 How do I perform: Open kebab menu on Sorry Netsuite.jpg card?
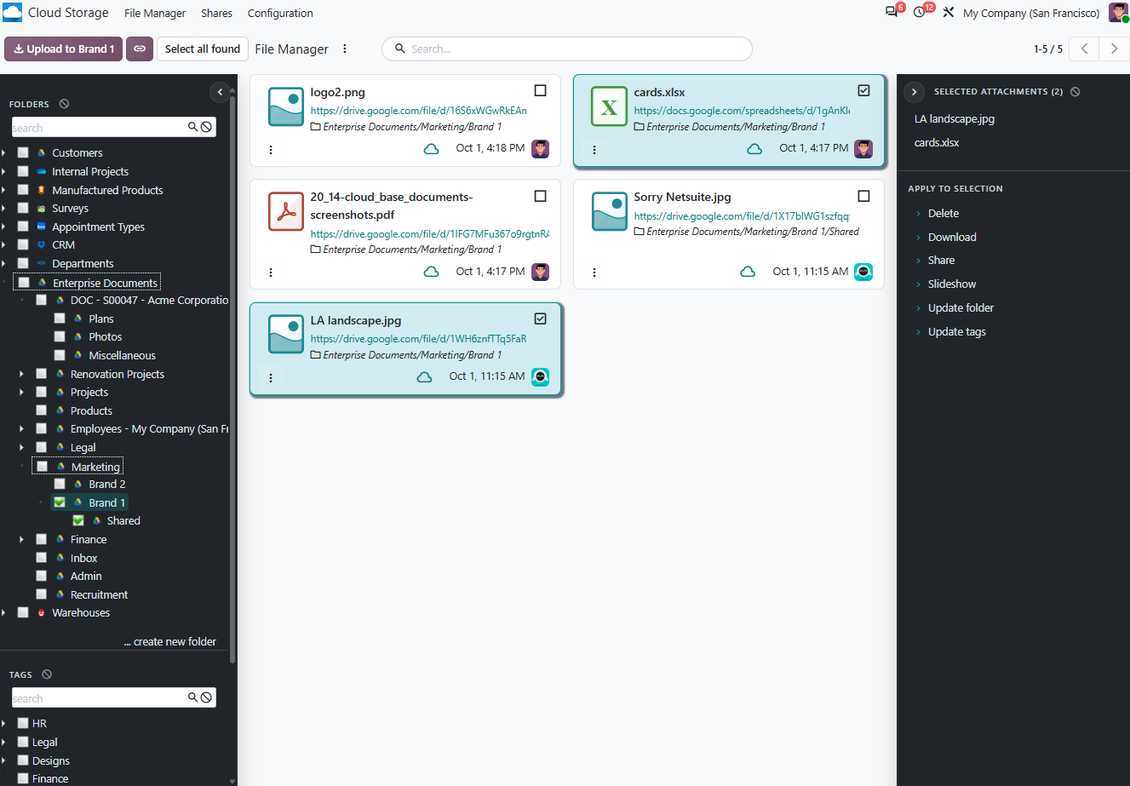click(595, 272)
